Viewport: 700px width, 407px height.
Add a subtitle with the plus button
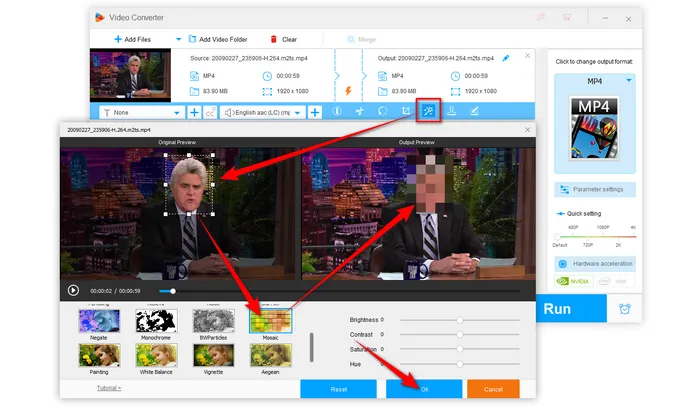click(x=194, y=112)
